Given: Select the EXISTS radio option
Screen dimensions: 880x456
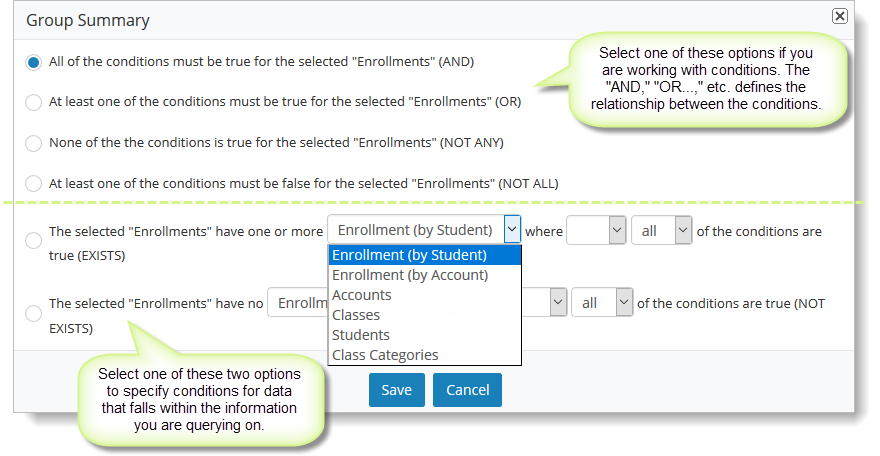Looking at the screenshot, I should pos(34,241).
